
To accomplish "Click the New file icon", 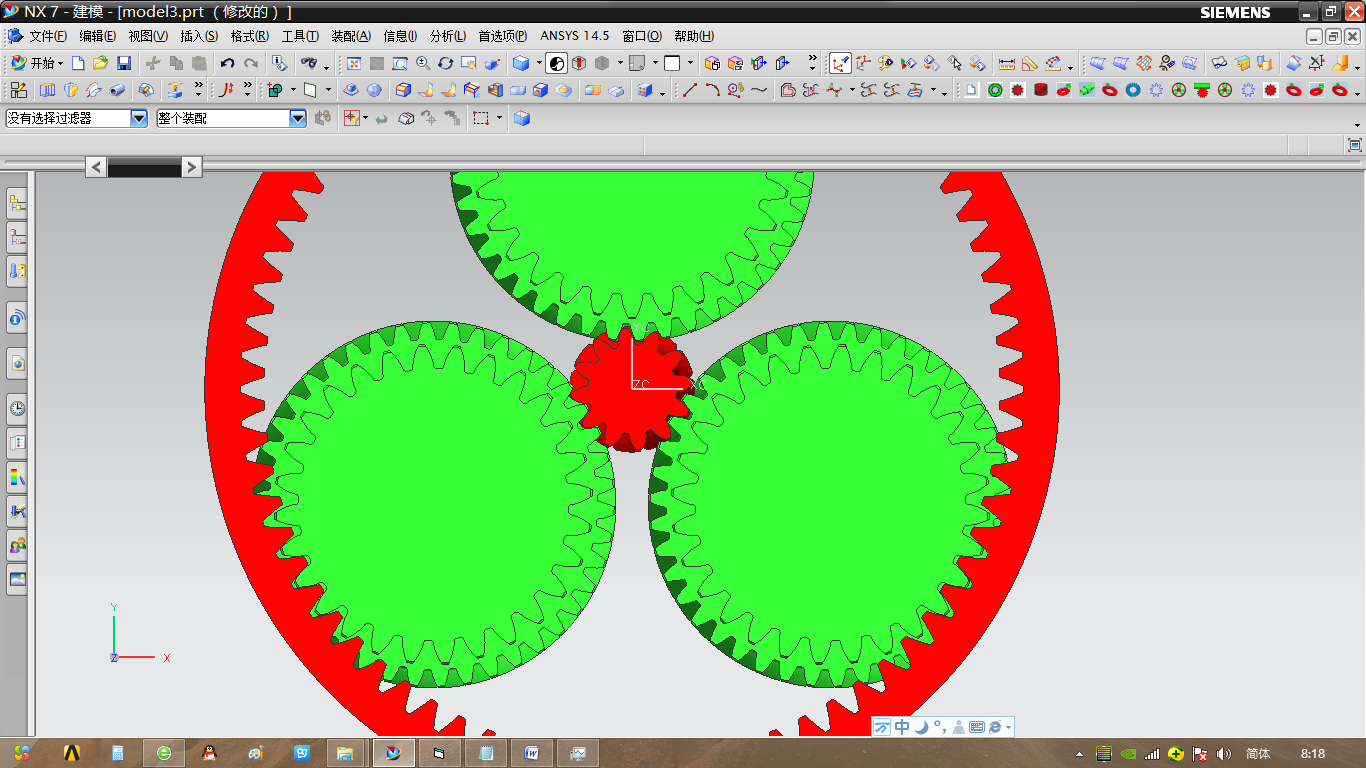I will pos(78,63).
